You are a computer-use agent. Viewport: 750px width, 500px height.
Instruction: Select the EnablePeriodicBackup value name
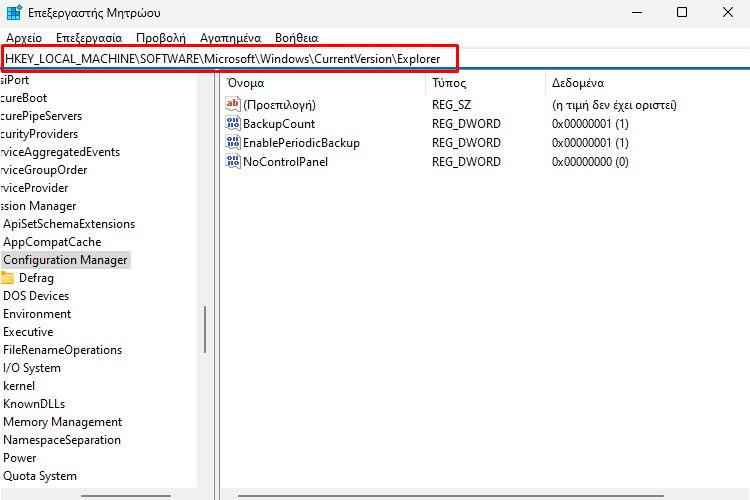point(301,143)
